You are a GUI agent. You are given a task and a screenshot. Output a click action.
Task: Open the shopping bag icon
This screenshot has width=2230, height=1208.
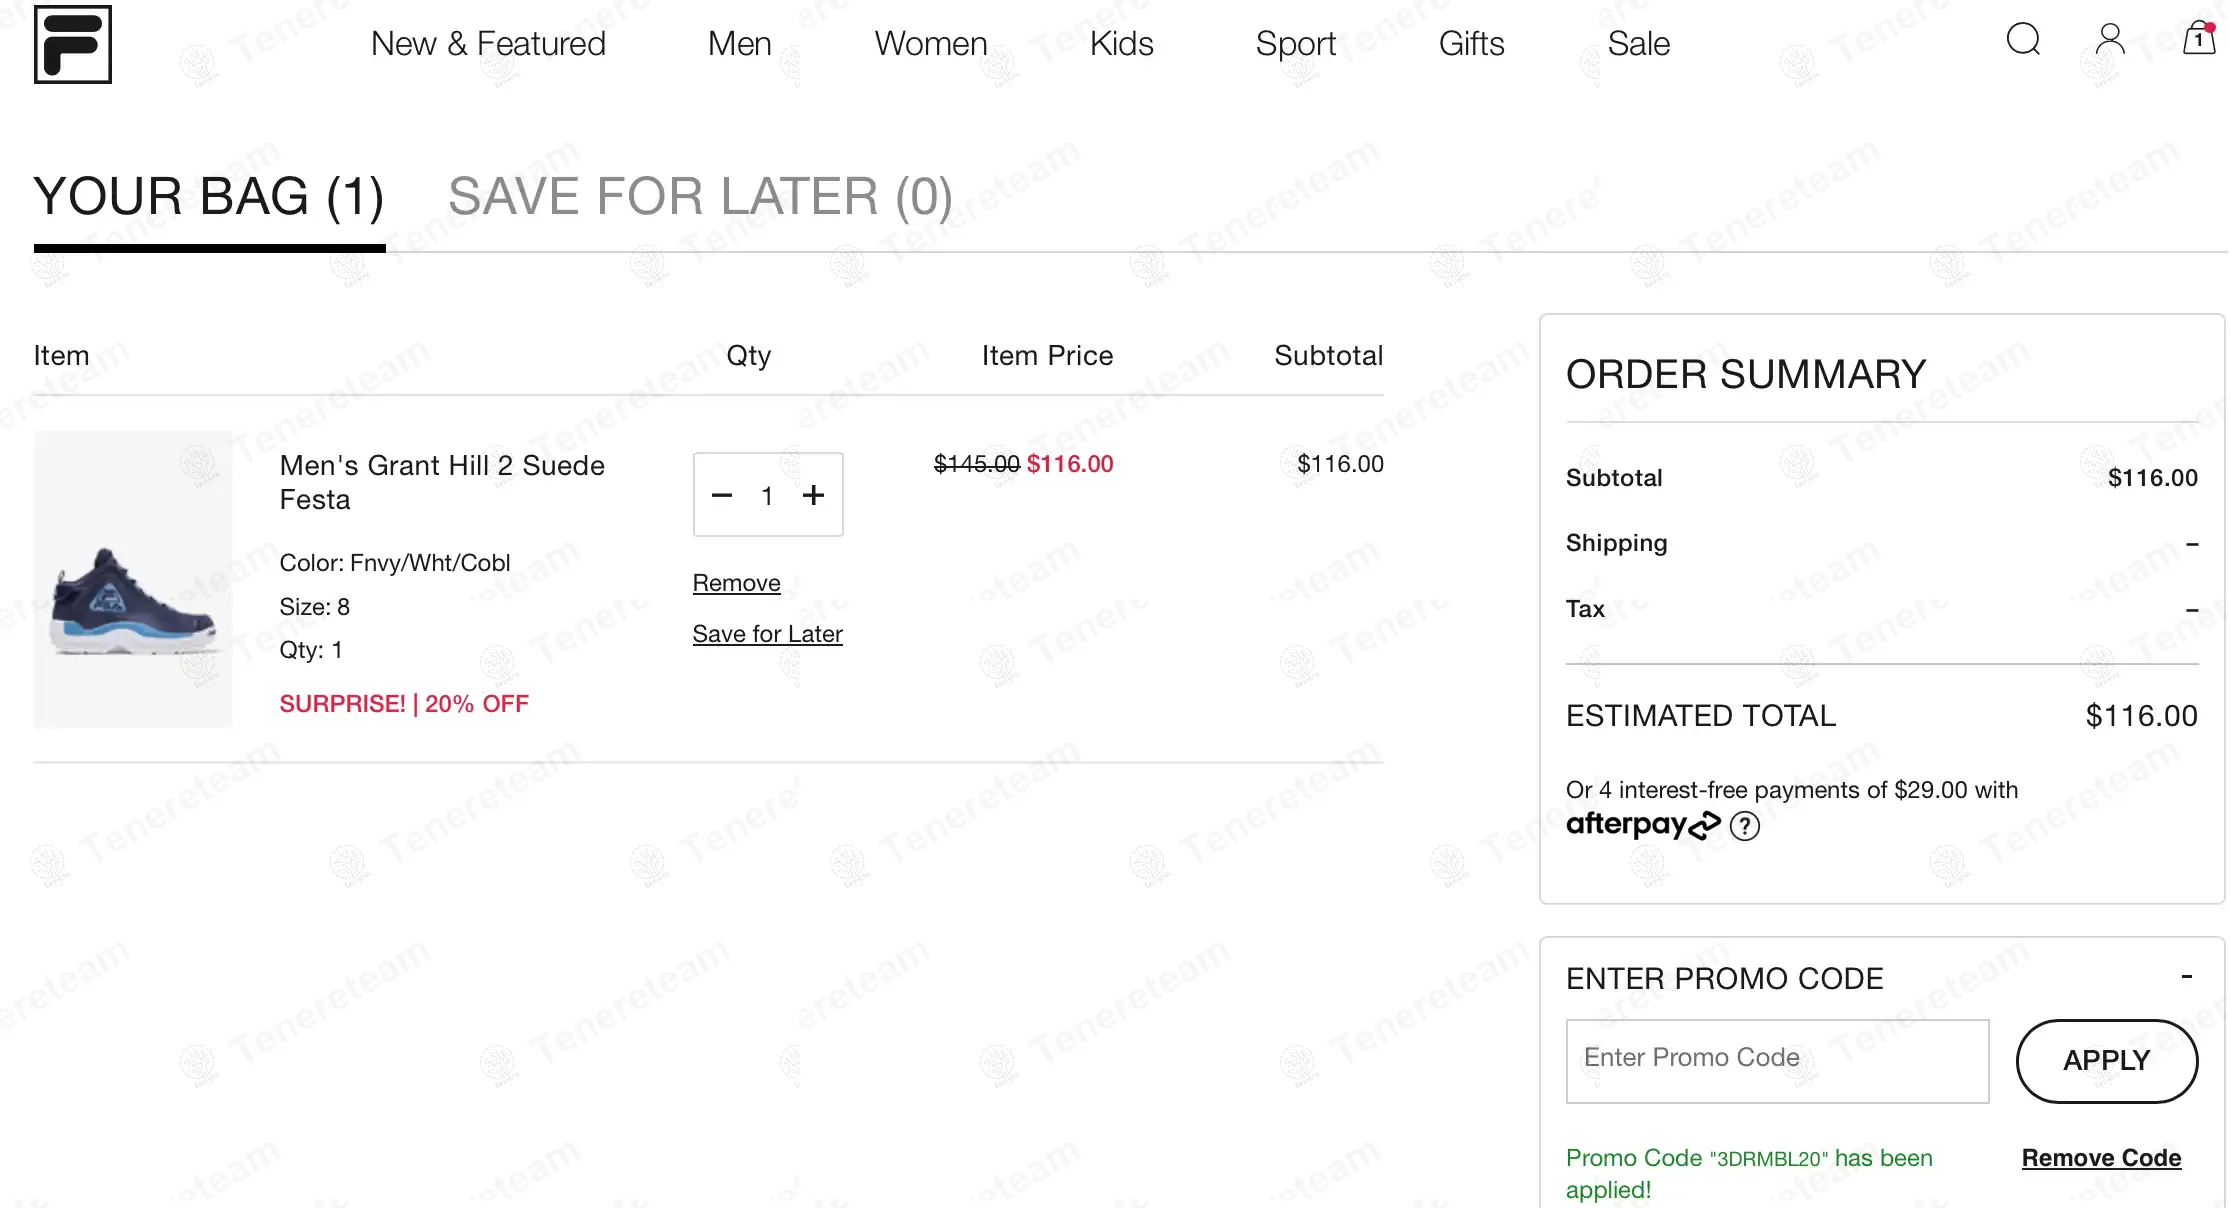pyautogui.click(x=2198, y=38)
